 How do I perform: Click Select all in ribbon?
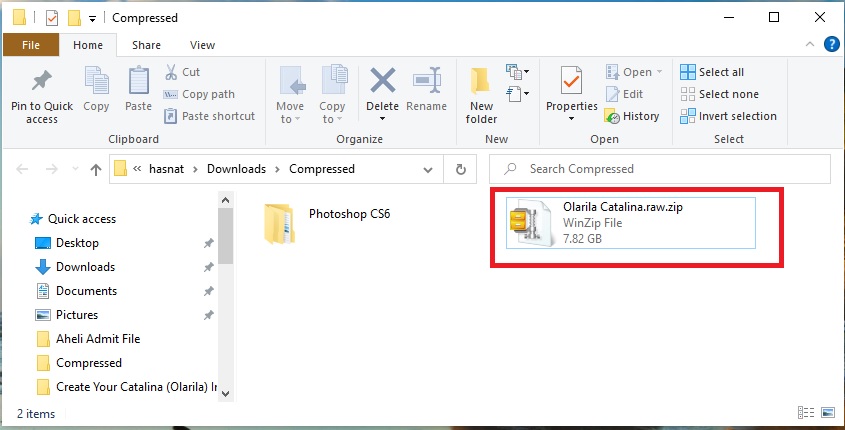pyautogui.click(x=712, y=72)
